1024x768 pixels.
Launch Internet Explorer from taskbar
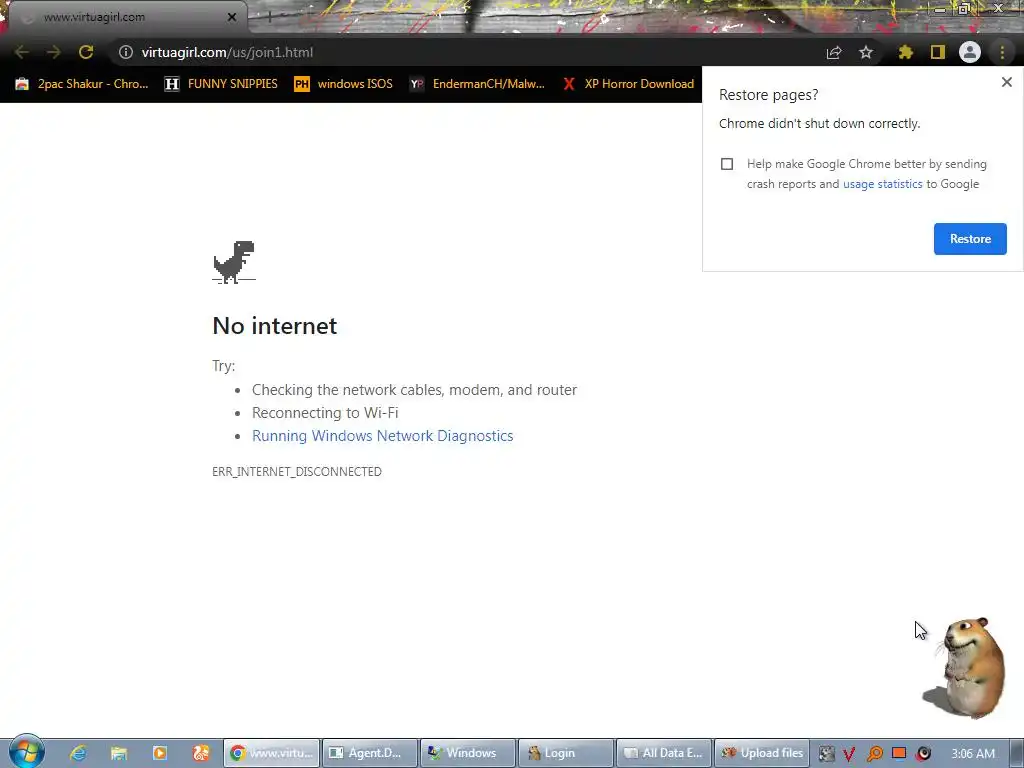point(78,753)
